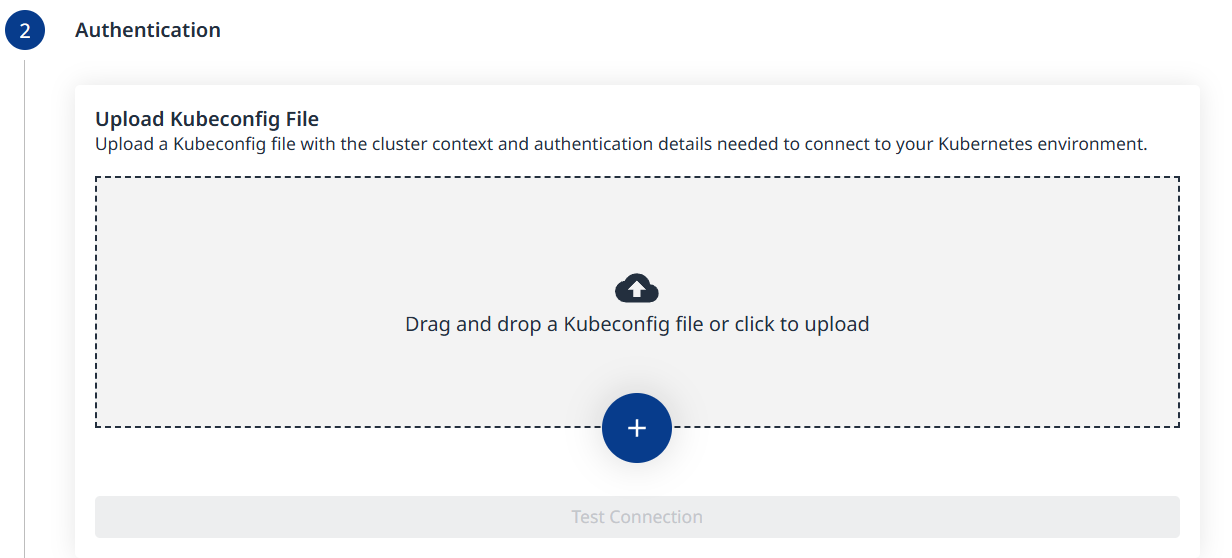Image resolution: width=1232 pixels, height=558 pixels.
Task: Click the bottom dashed border left of the plus button
Action: coord(350,427)
